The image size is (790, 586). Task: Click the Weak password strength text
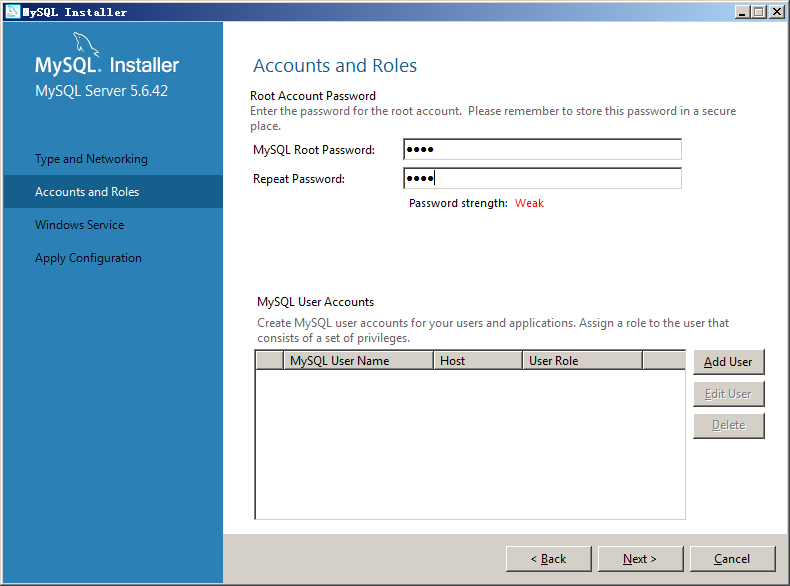click(529, 203)
